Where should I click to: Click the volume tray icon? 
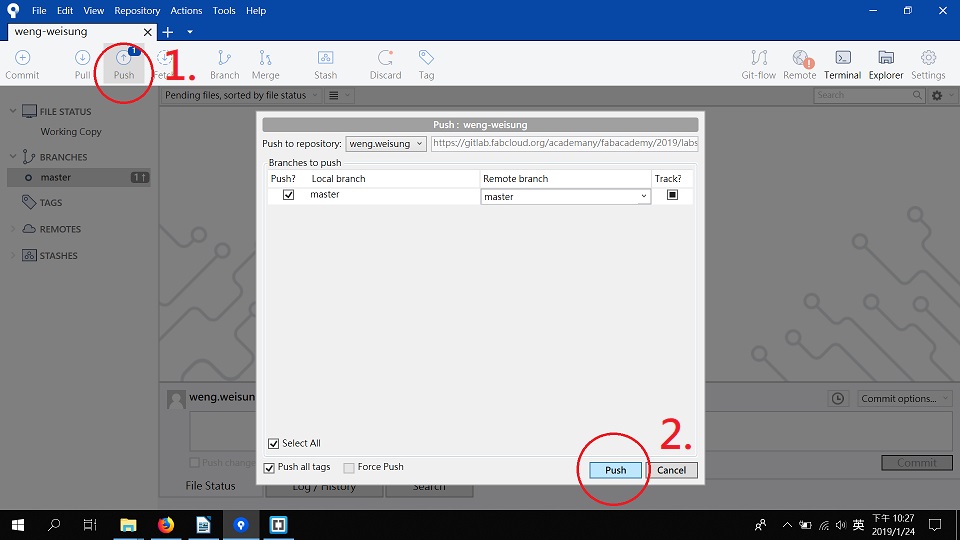(x=841, y=525)
